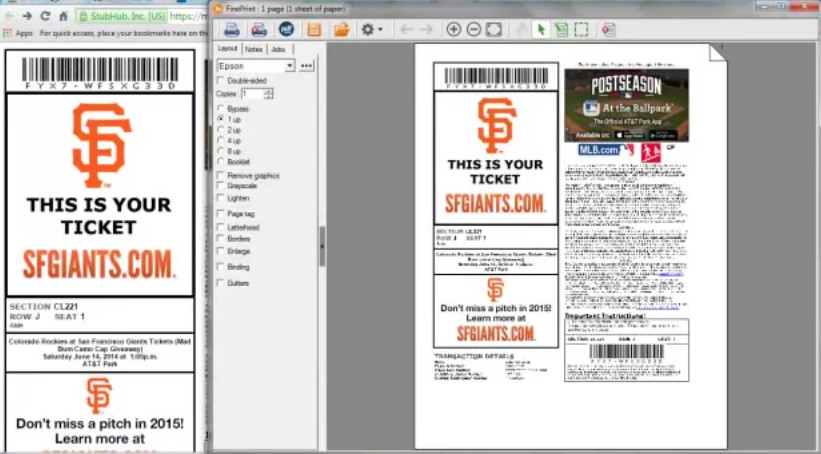Click the fit page to window icon
The image size is (821, 454).
494,30
